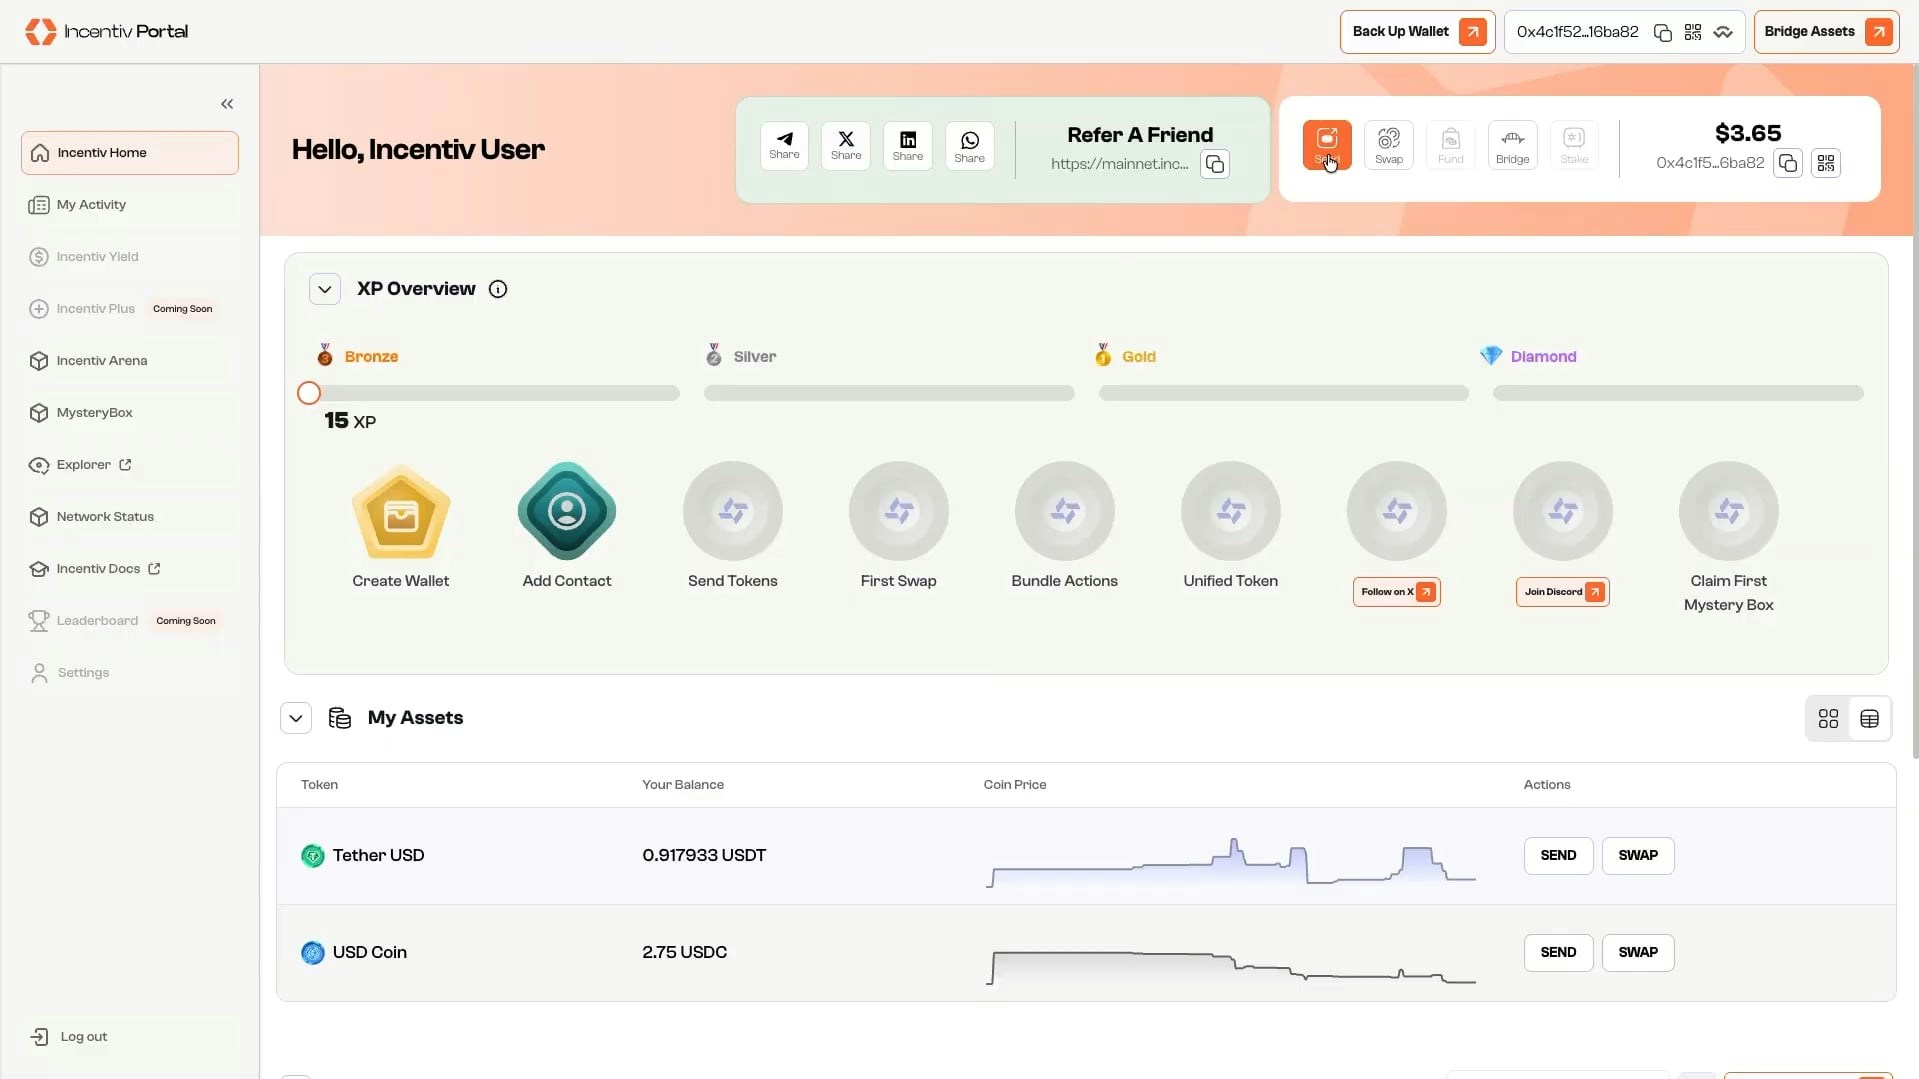Click the page vertical scrollbar
The image size is (1919, 1079).
(x=1914, y=410)
